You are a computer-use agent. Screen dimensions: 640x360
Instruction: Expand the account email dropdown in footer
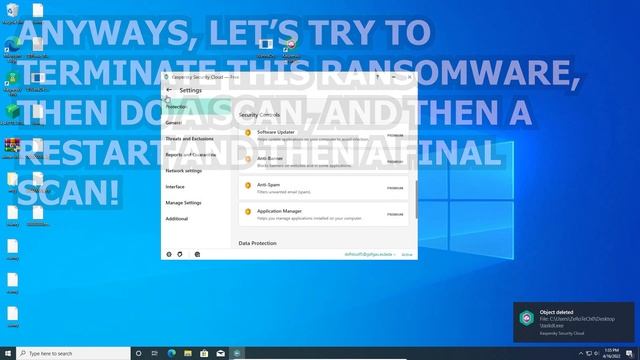pyautogui.click(x=370, y=254)
